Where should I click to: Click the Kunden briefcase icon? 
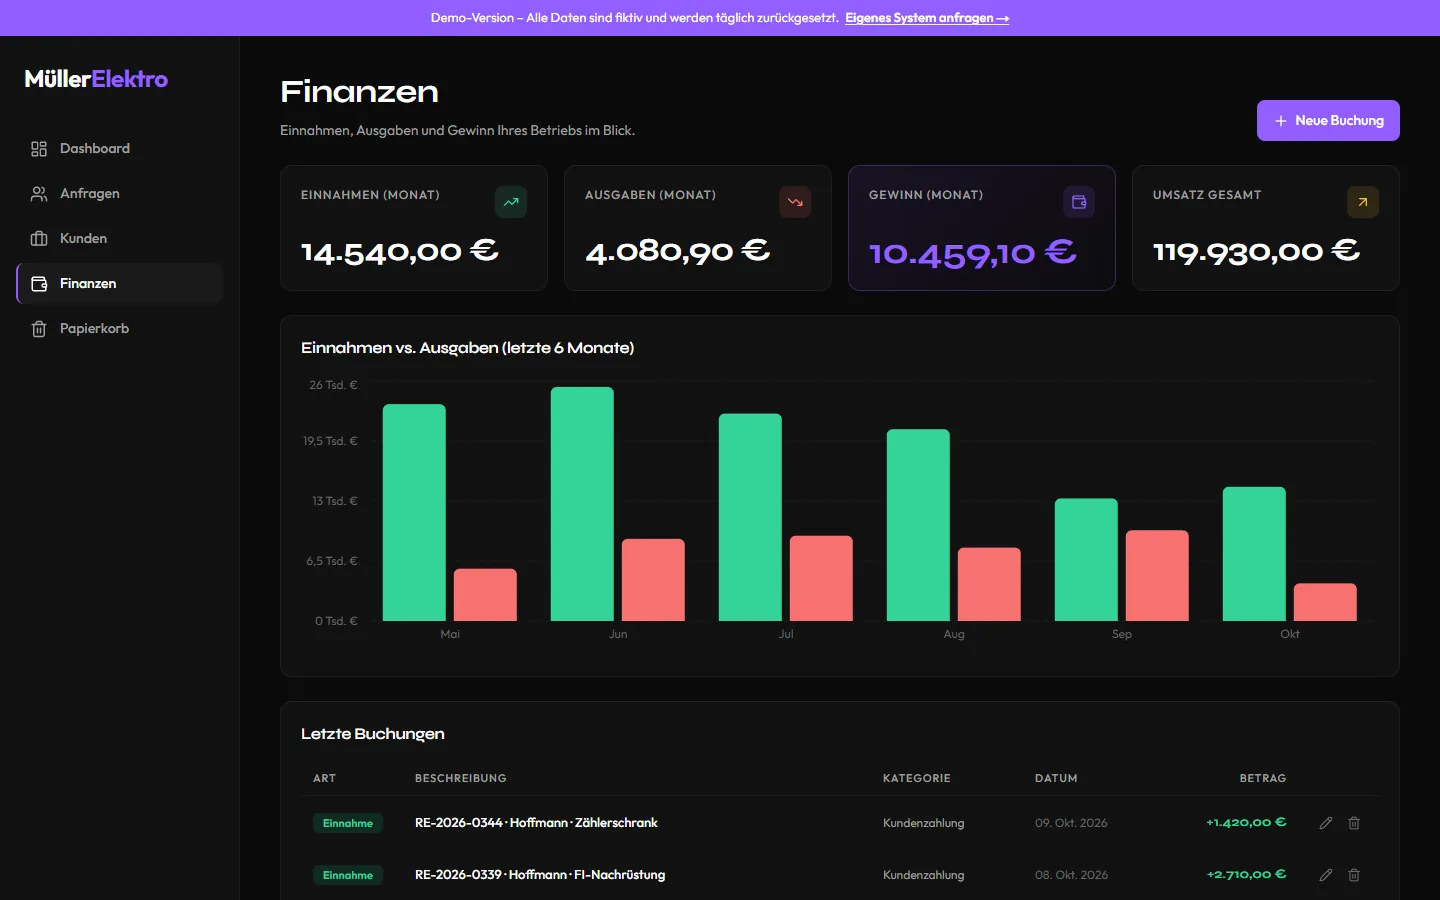[39, 239]
